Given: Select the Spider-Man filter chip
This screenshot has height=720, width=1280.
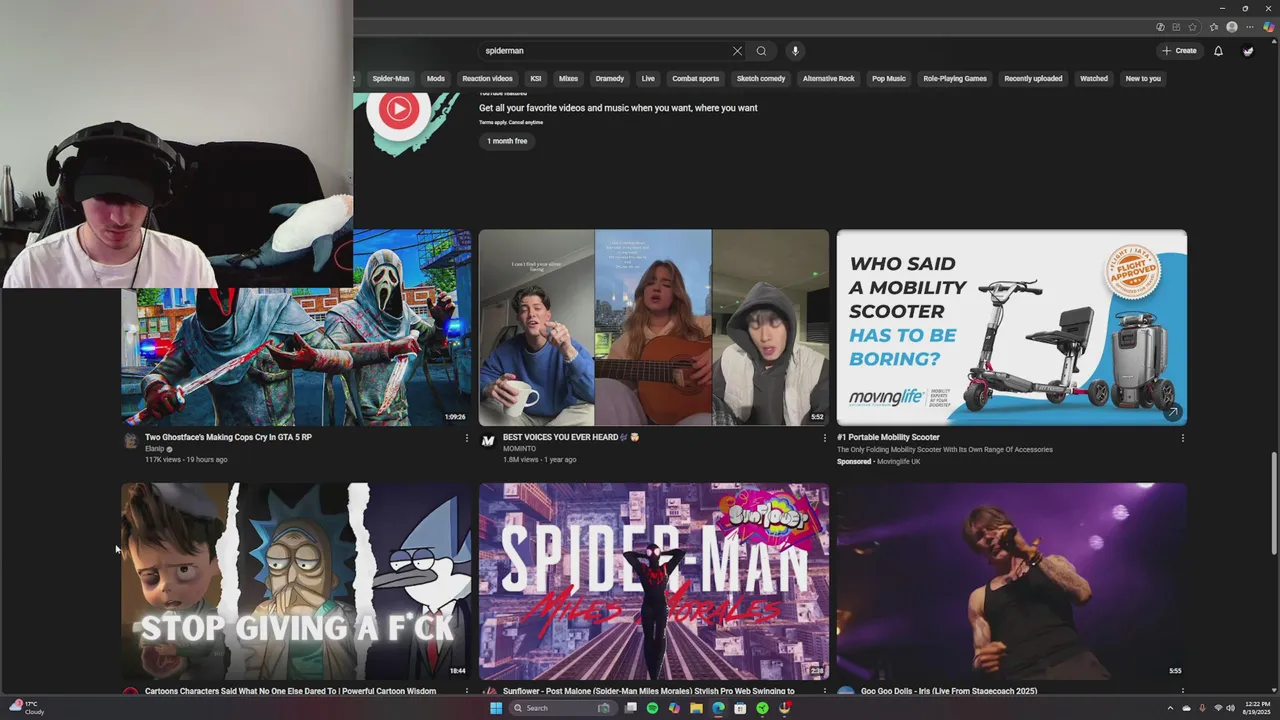Looking at the screenshot, I should 390,79.
